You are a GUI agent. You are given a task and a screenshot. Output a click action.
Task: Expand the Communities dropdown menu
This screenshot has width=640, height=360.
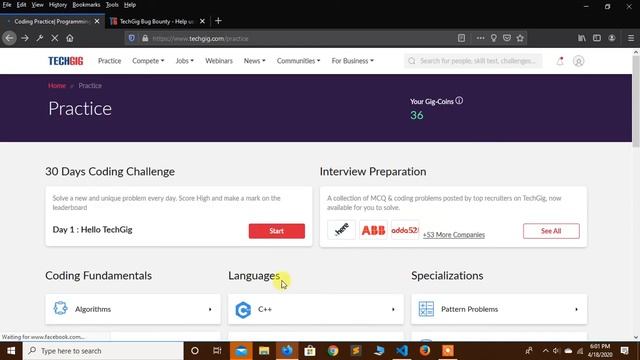click(x=298, y=61)
